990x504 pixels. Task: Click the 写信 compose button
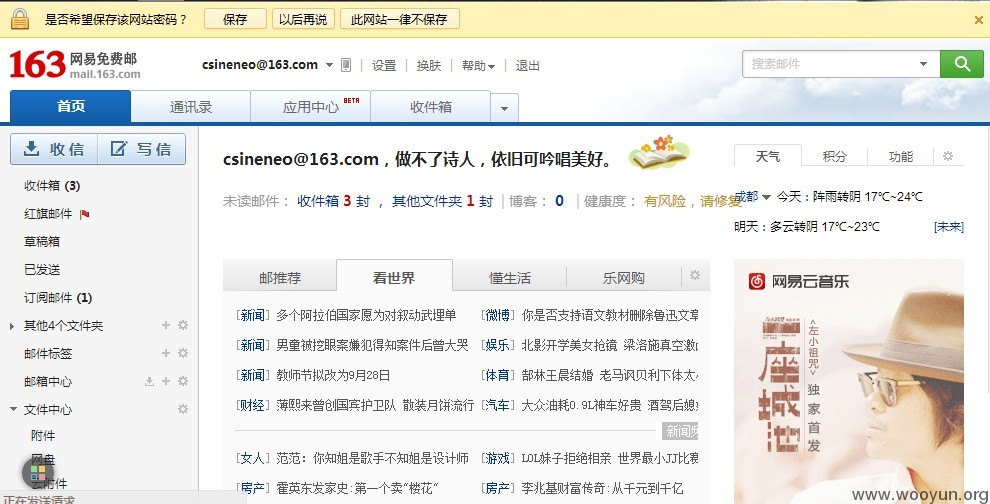coord(142,149)
